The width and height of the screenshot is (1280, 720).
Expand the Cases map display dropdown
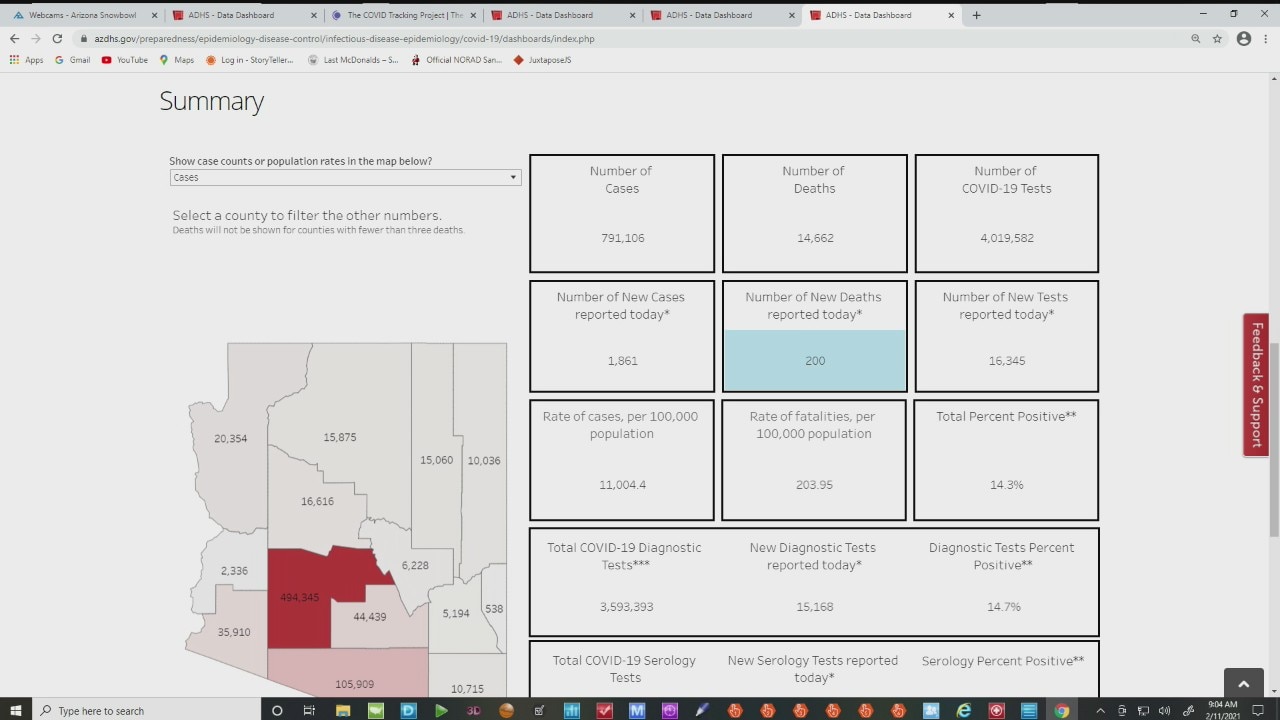pos(345,177)
